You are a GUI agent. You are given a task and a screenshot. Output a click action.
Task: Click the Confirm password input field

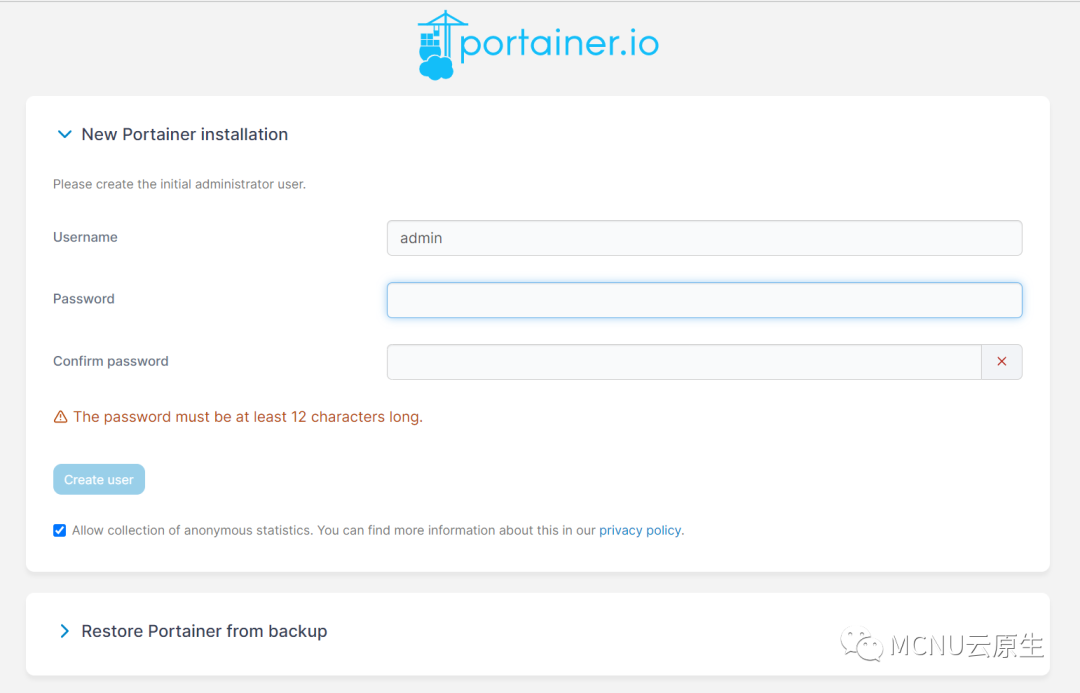coord(684,362)
